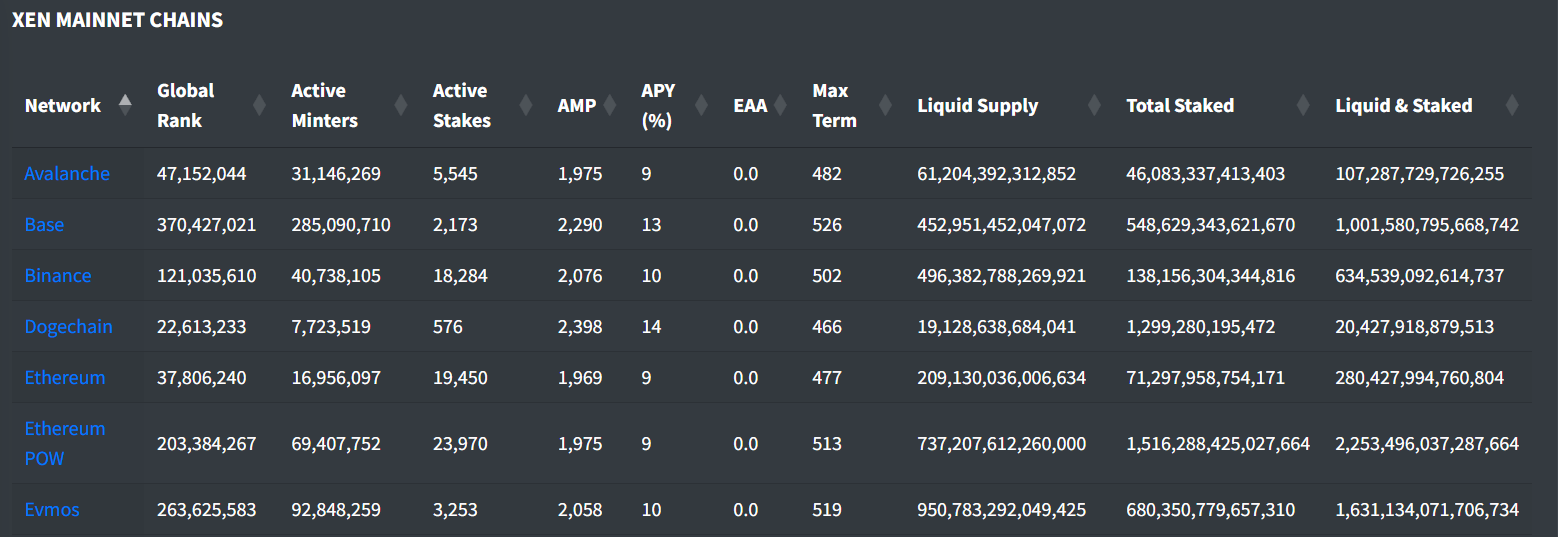Viewport: 1558px width, 537px height.
Task: Open the Avalanche network link
Action: tap(67, 174)
